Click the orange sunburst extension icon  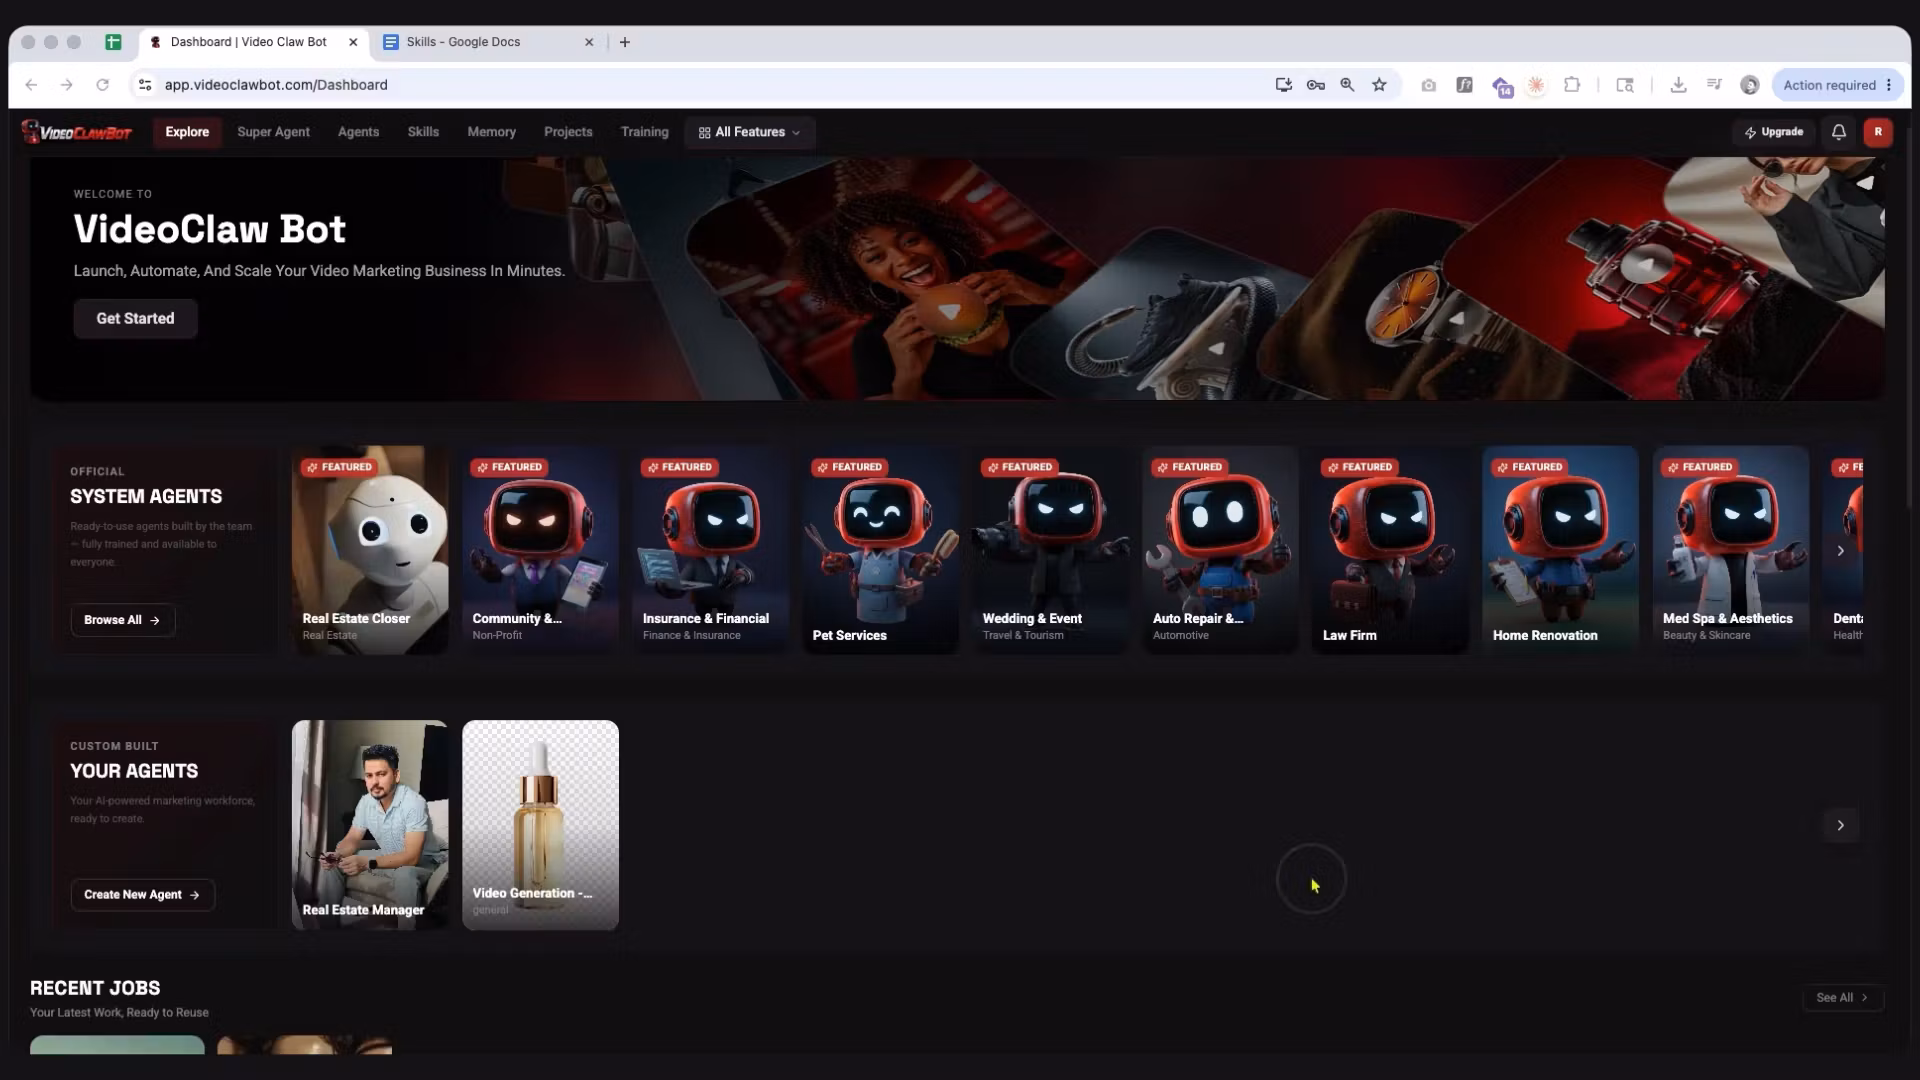[1536, 85]
